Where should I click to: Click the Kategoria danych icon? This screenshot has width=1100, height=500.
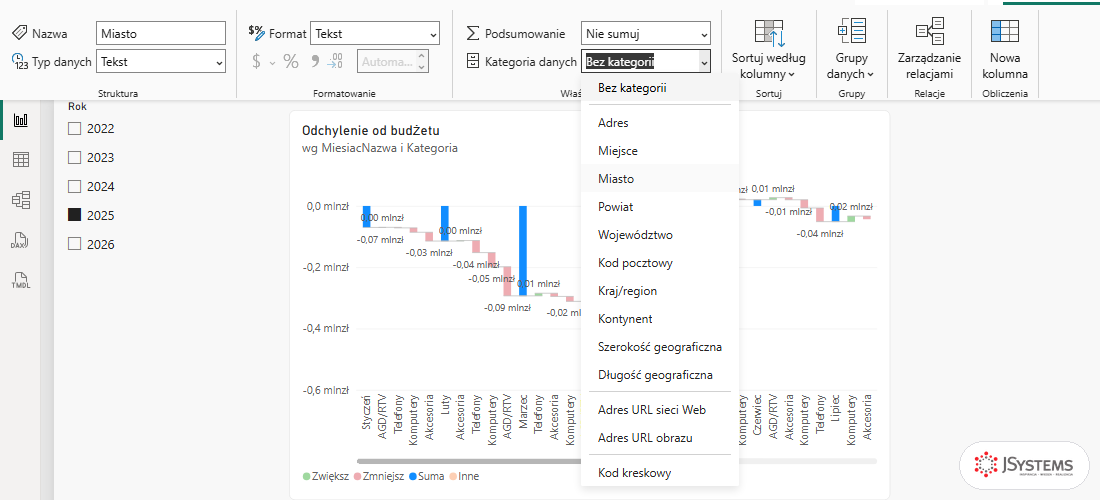coord(474,62)
